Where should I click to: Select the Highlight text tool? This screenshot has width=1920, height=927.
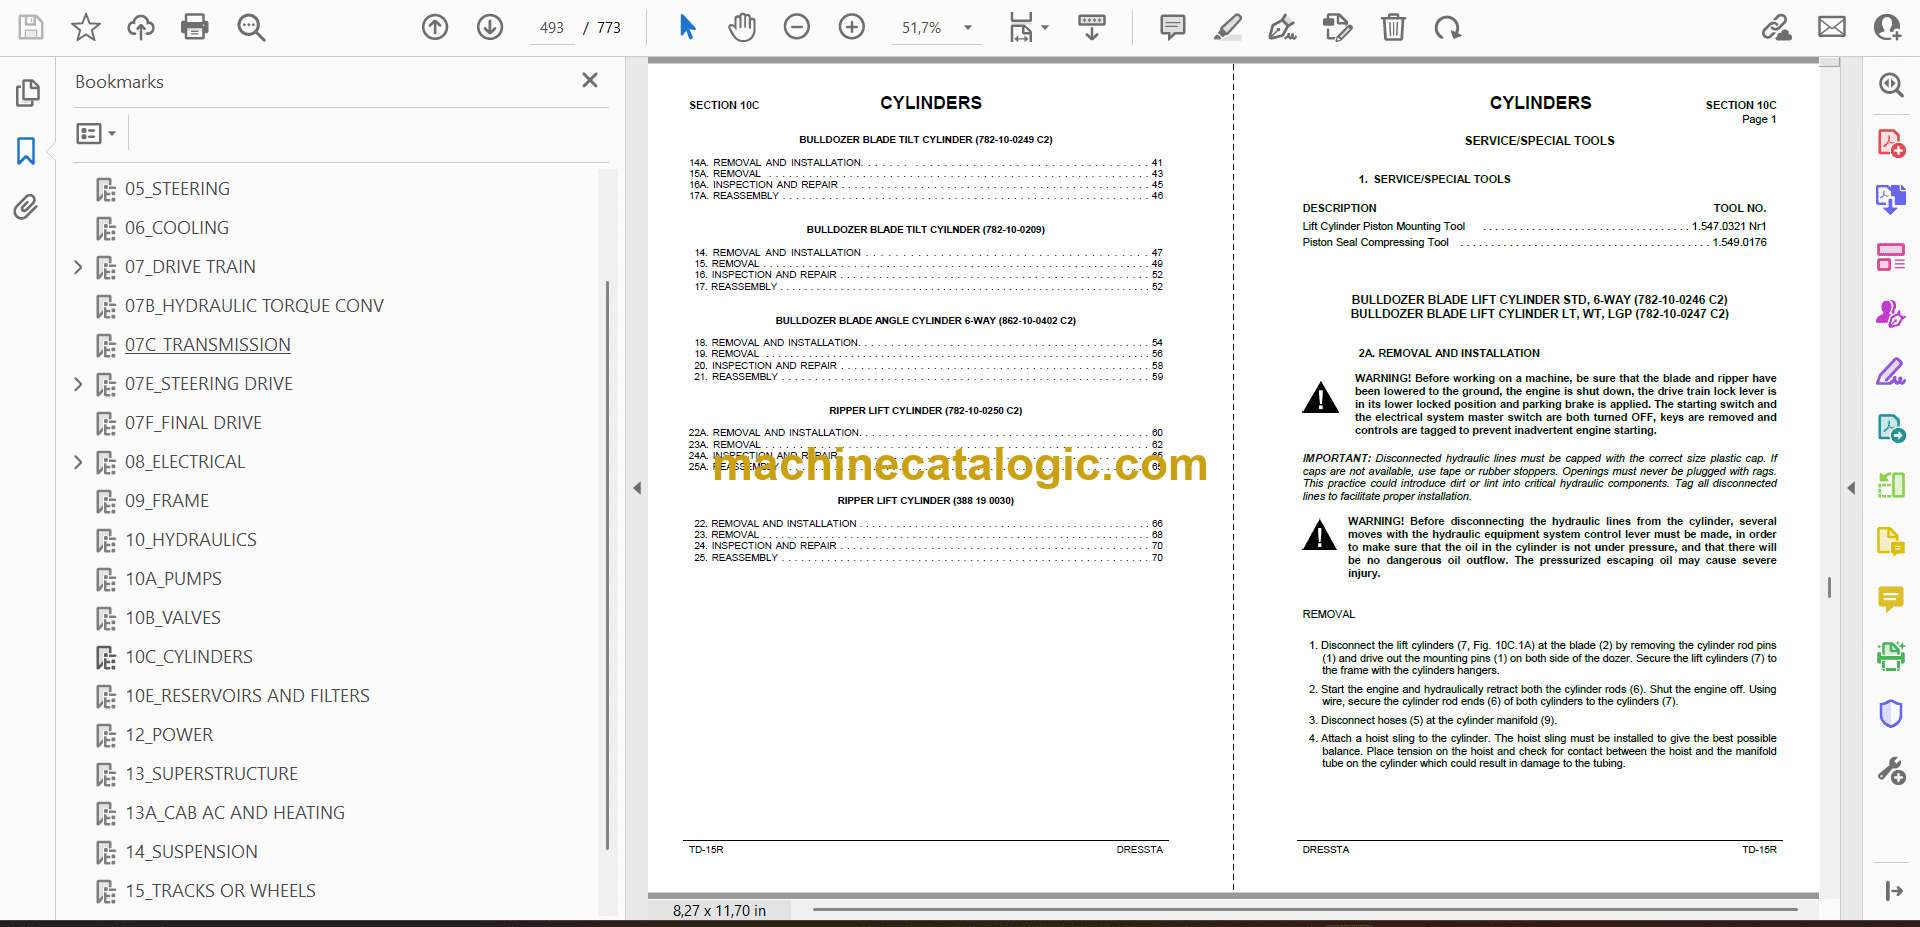click(1228, 27)
